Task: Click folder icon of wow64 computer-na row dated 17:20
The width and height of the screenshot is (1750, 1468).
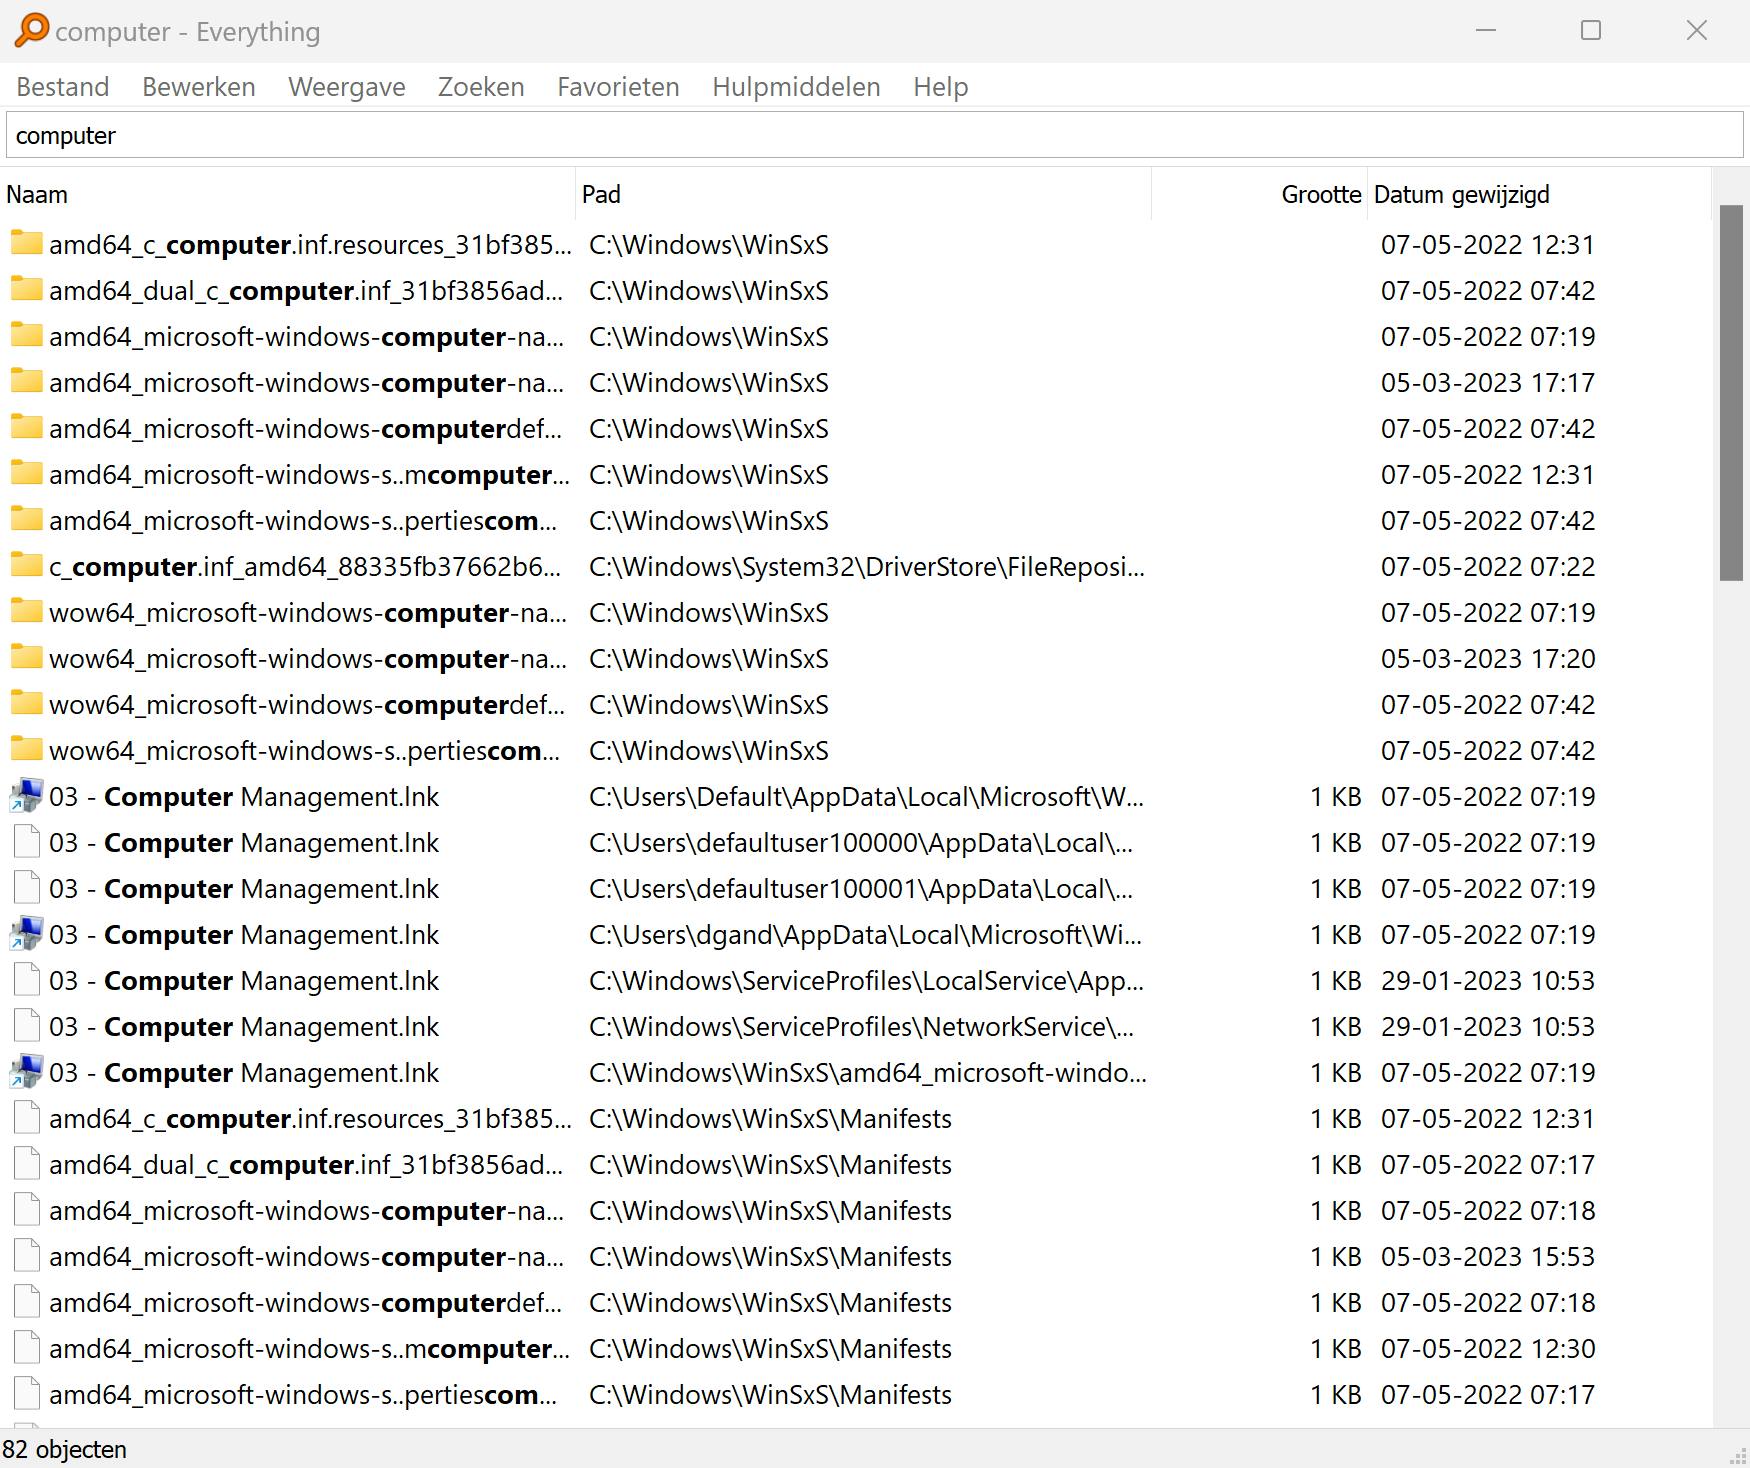Action: pyautogui.click(x=26, y=658)
